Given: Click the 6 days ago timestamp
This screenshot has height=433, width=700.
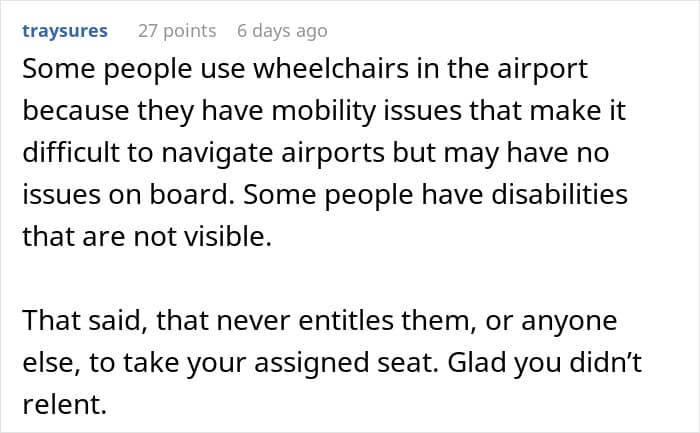Looking at the screenshot, I should tap(282, 31).
